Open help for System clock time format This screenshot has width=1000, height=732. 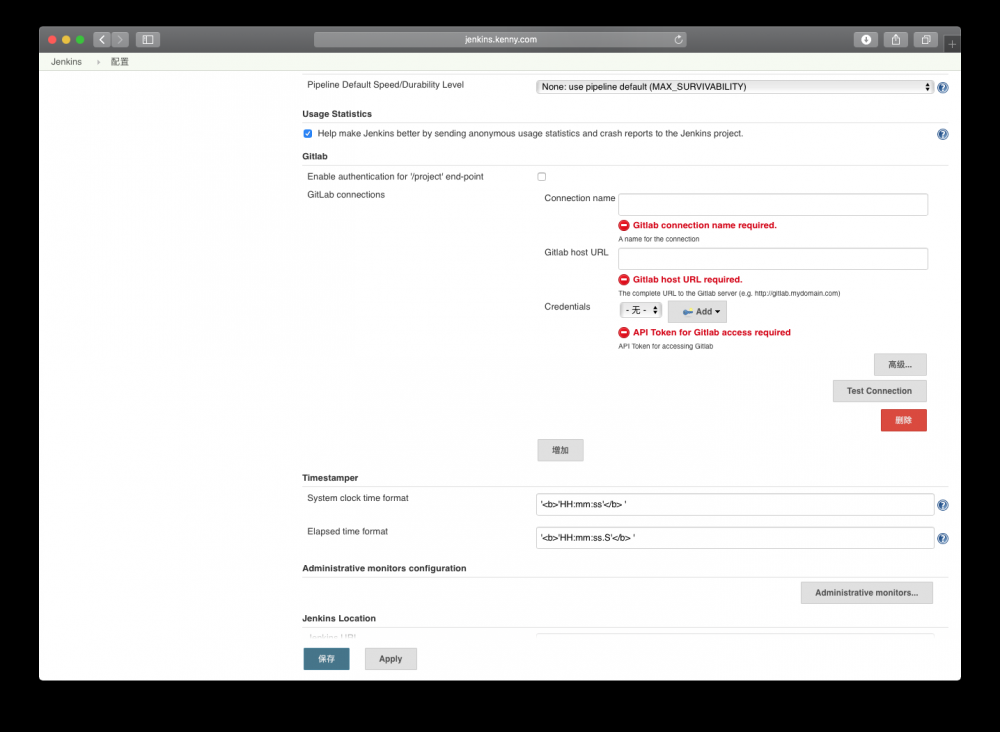(943, 505)
